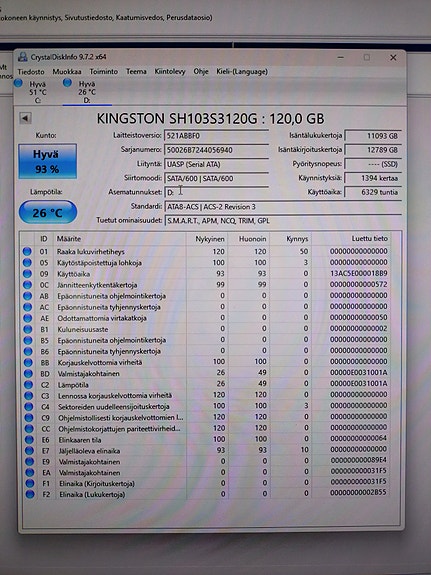Click the Isäntälukukertoja value 11093 GB
The image size is (431, 575).
(x=373, y=136)
